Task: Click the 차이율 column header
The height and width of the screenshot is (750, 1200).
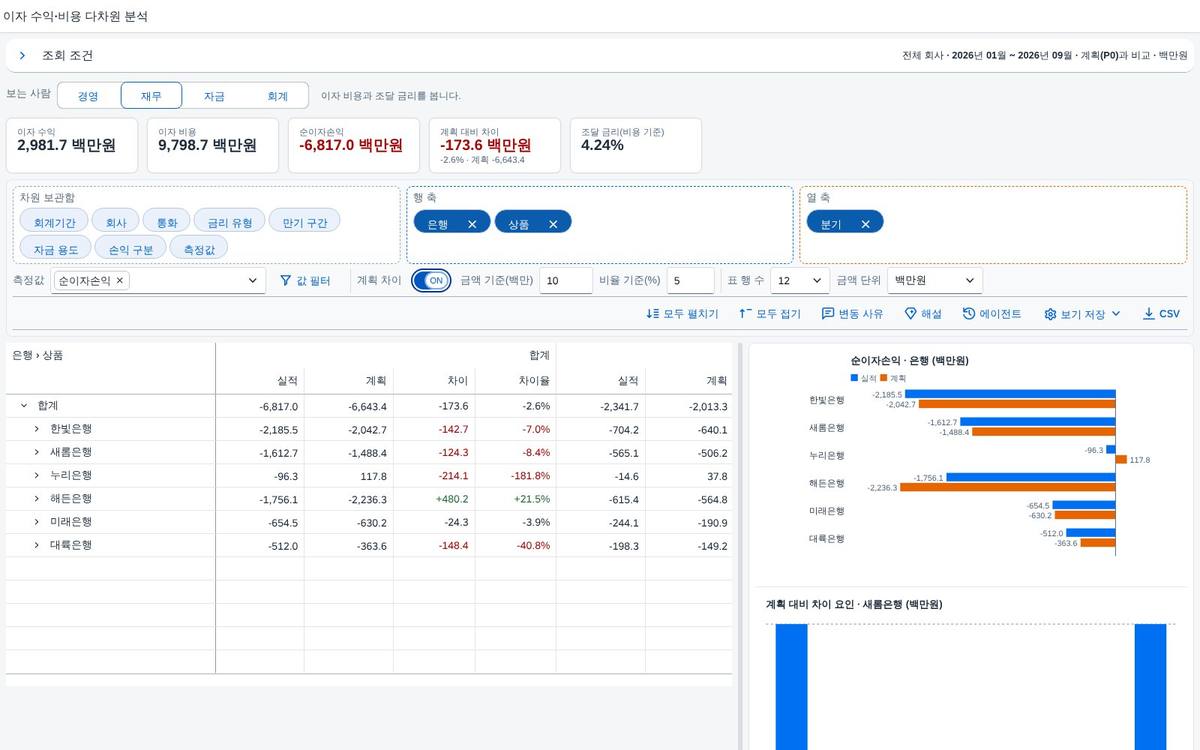Action: point(517,381)
